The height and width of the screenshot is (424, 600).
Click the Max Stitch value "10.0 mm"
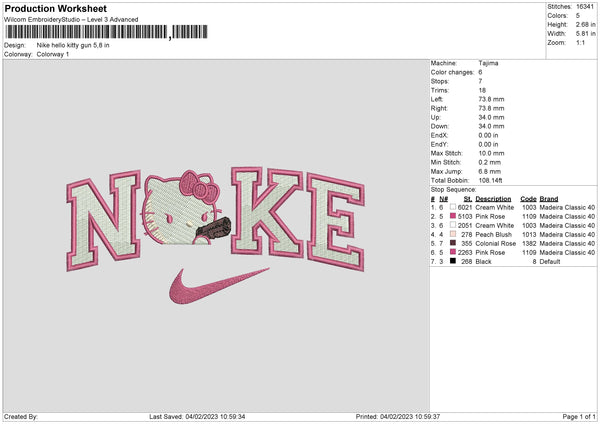pos(491,153)
